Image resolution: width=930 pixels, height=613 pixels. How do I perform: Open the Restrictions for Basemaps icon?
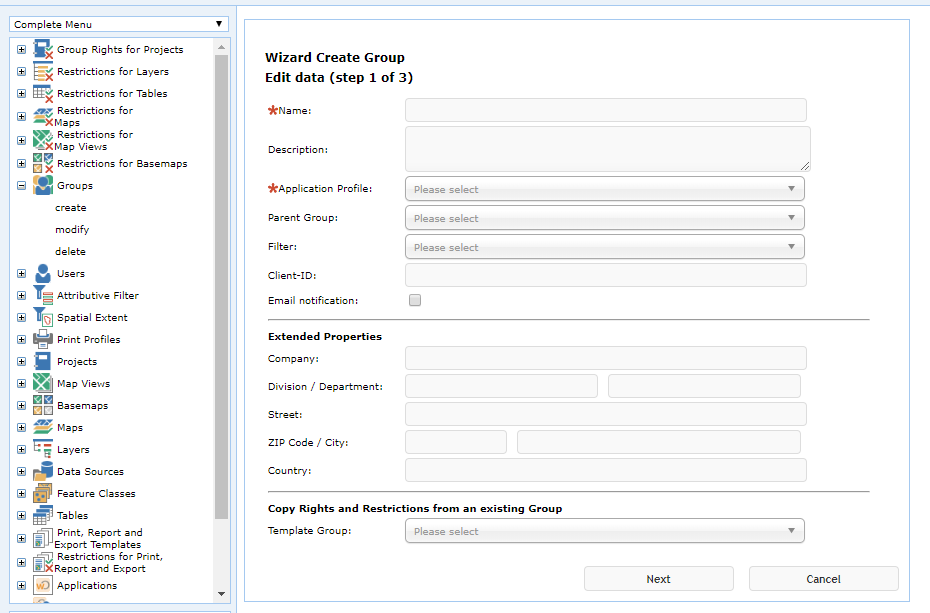(41, 162)
